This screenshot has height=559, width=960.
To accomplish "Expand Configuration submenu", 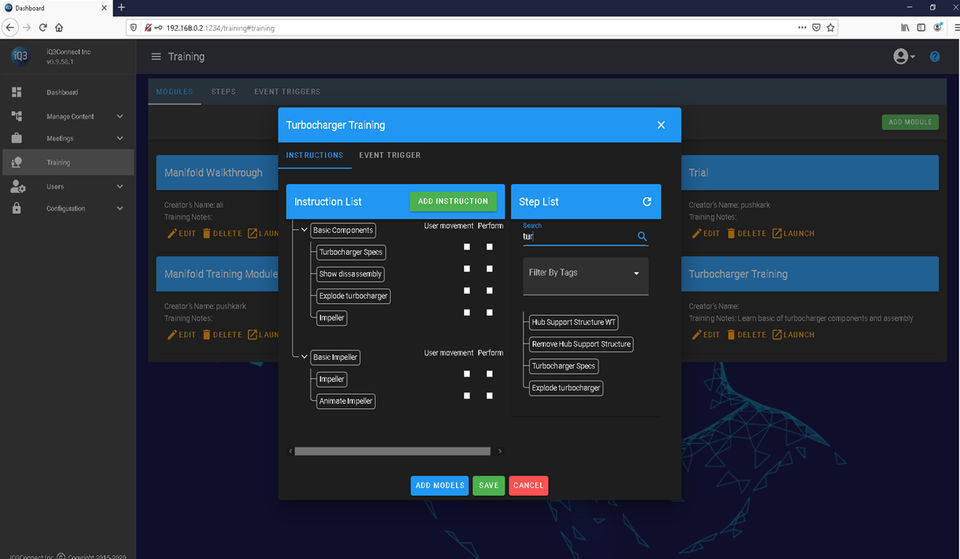I will (x=119, y=208).
